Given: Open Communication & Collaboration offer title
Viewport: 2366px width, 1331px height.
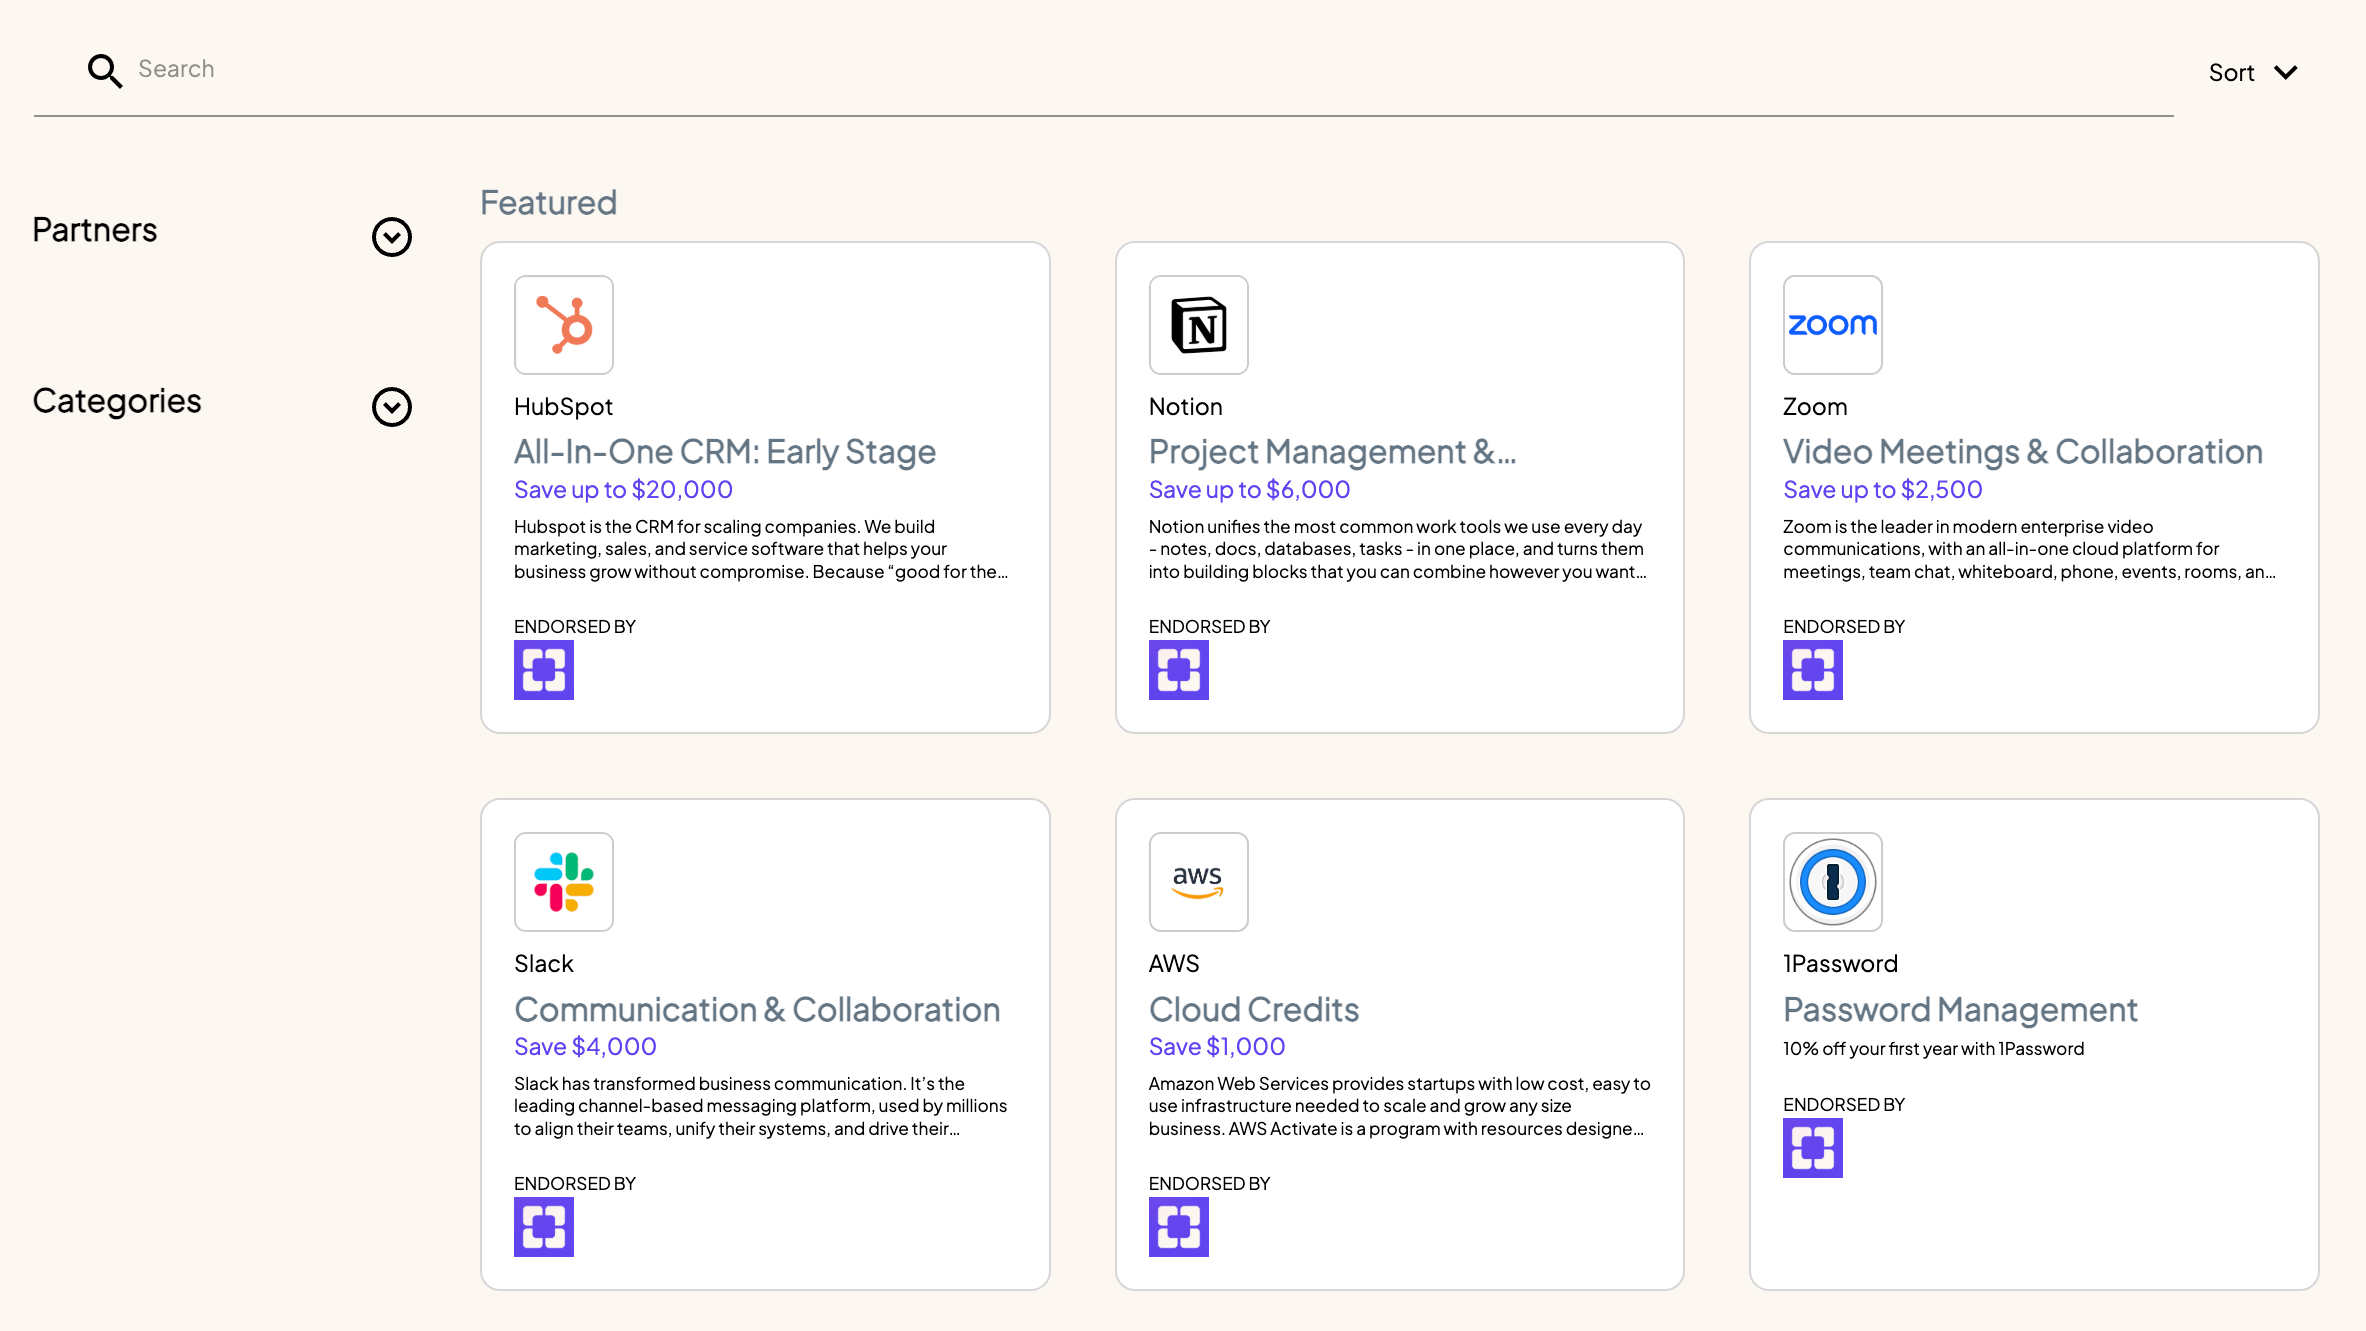Looking at the screenshot, I should pyautogui.click(x=756, y=1010).
